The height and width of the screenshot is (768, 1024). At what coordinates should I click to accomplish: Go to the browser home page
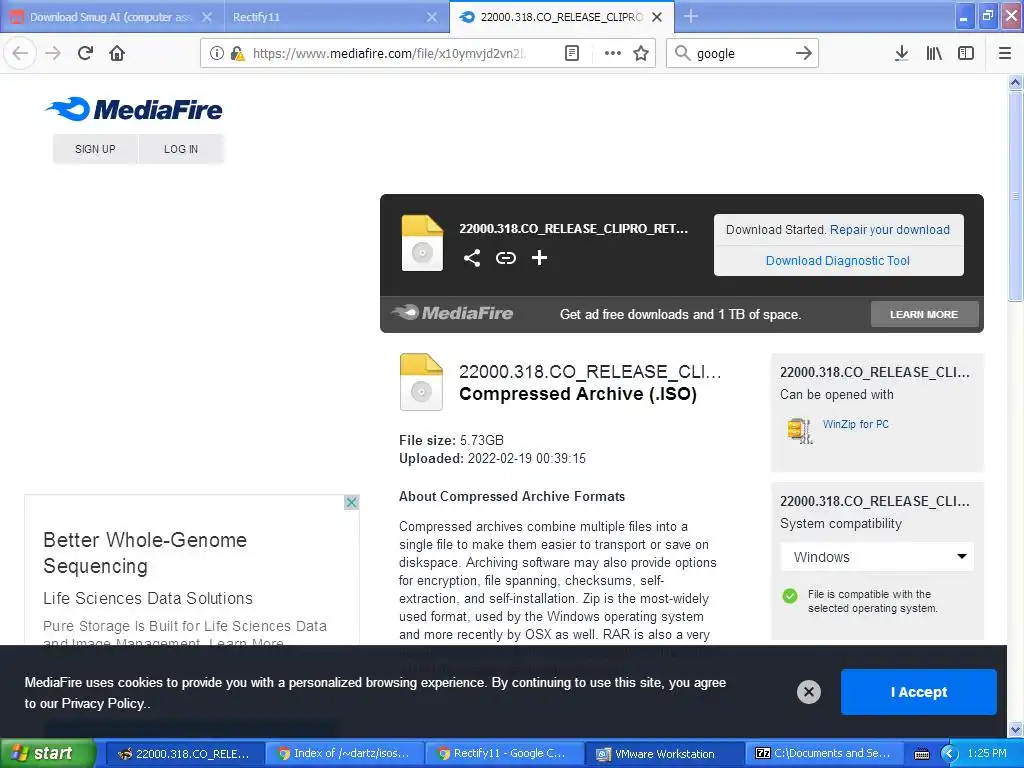tap(117, 53)
